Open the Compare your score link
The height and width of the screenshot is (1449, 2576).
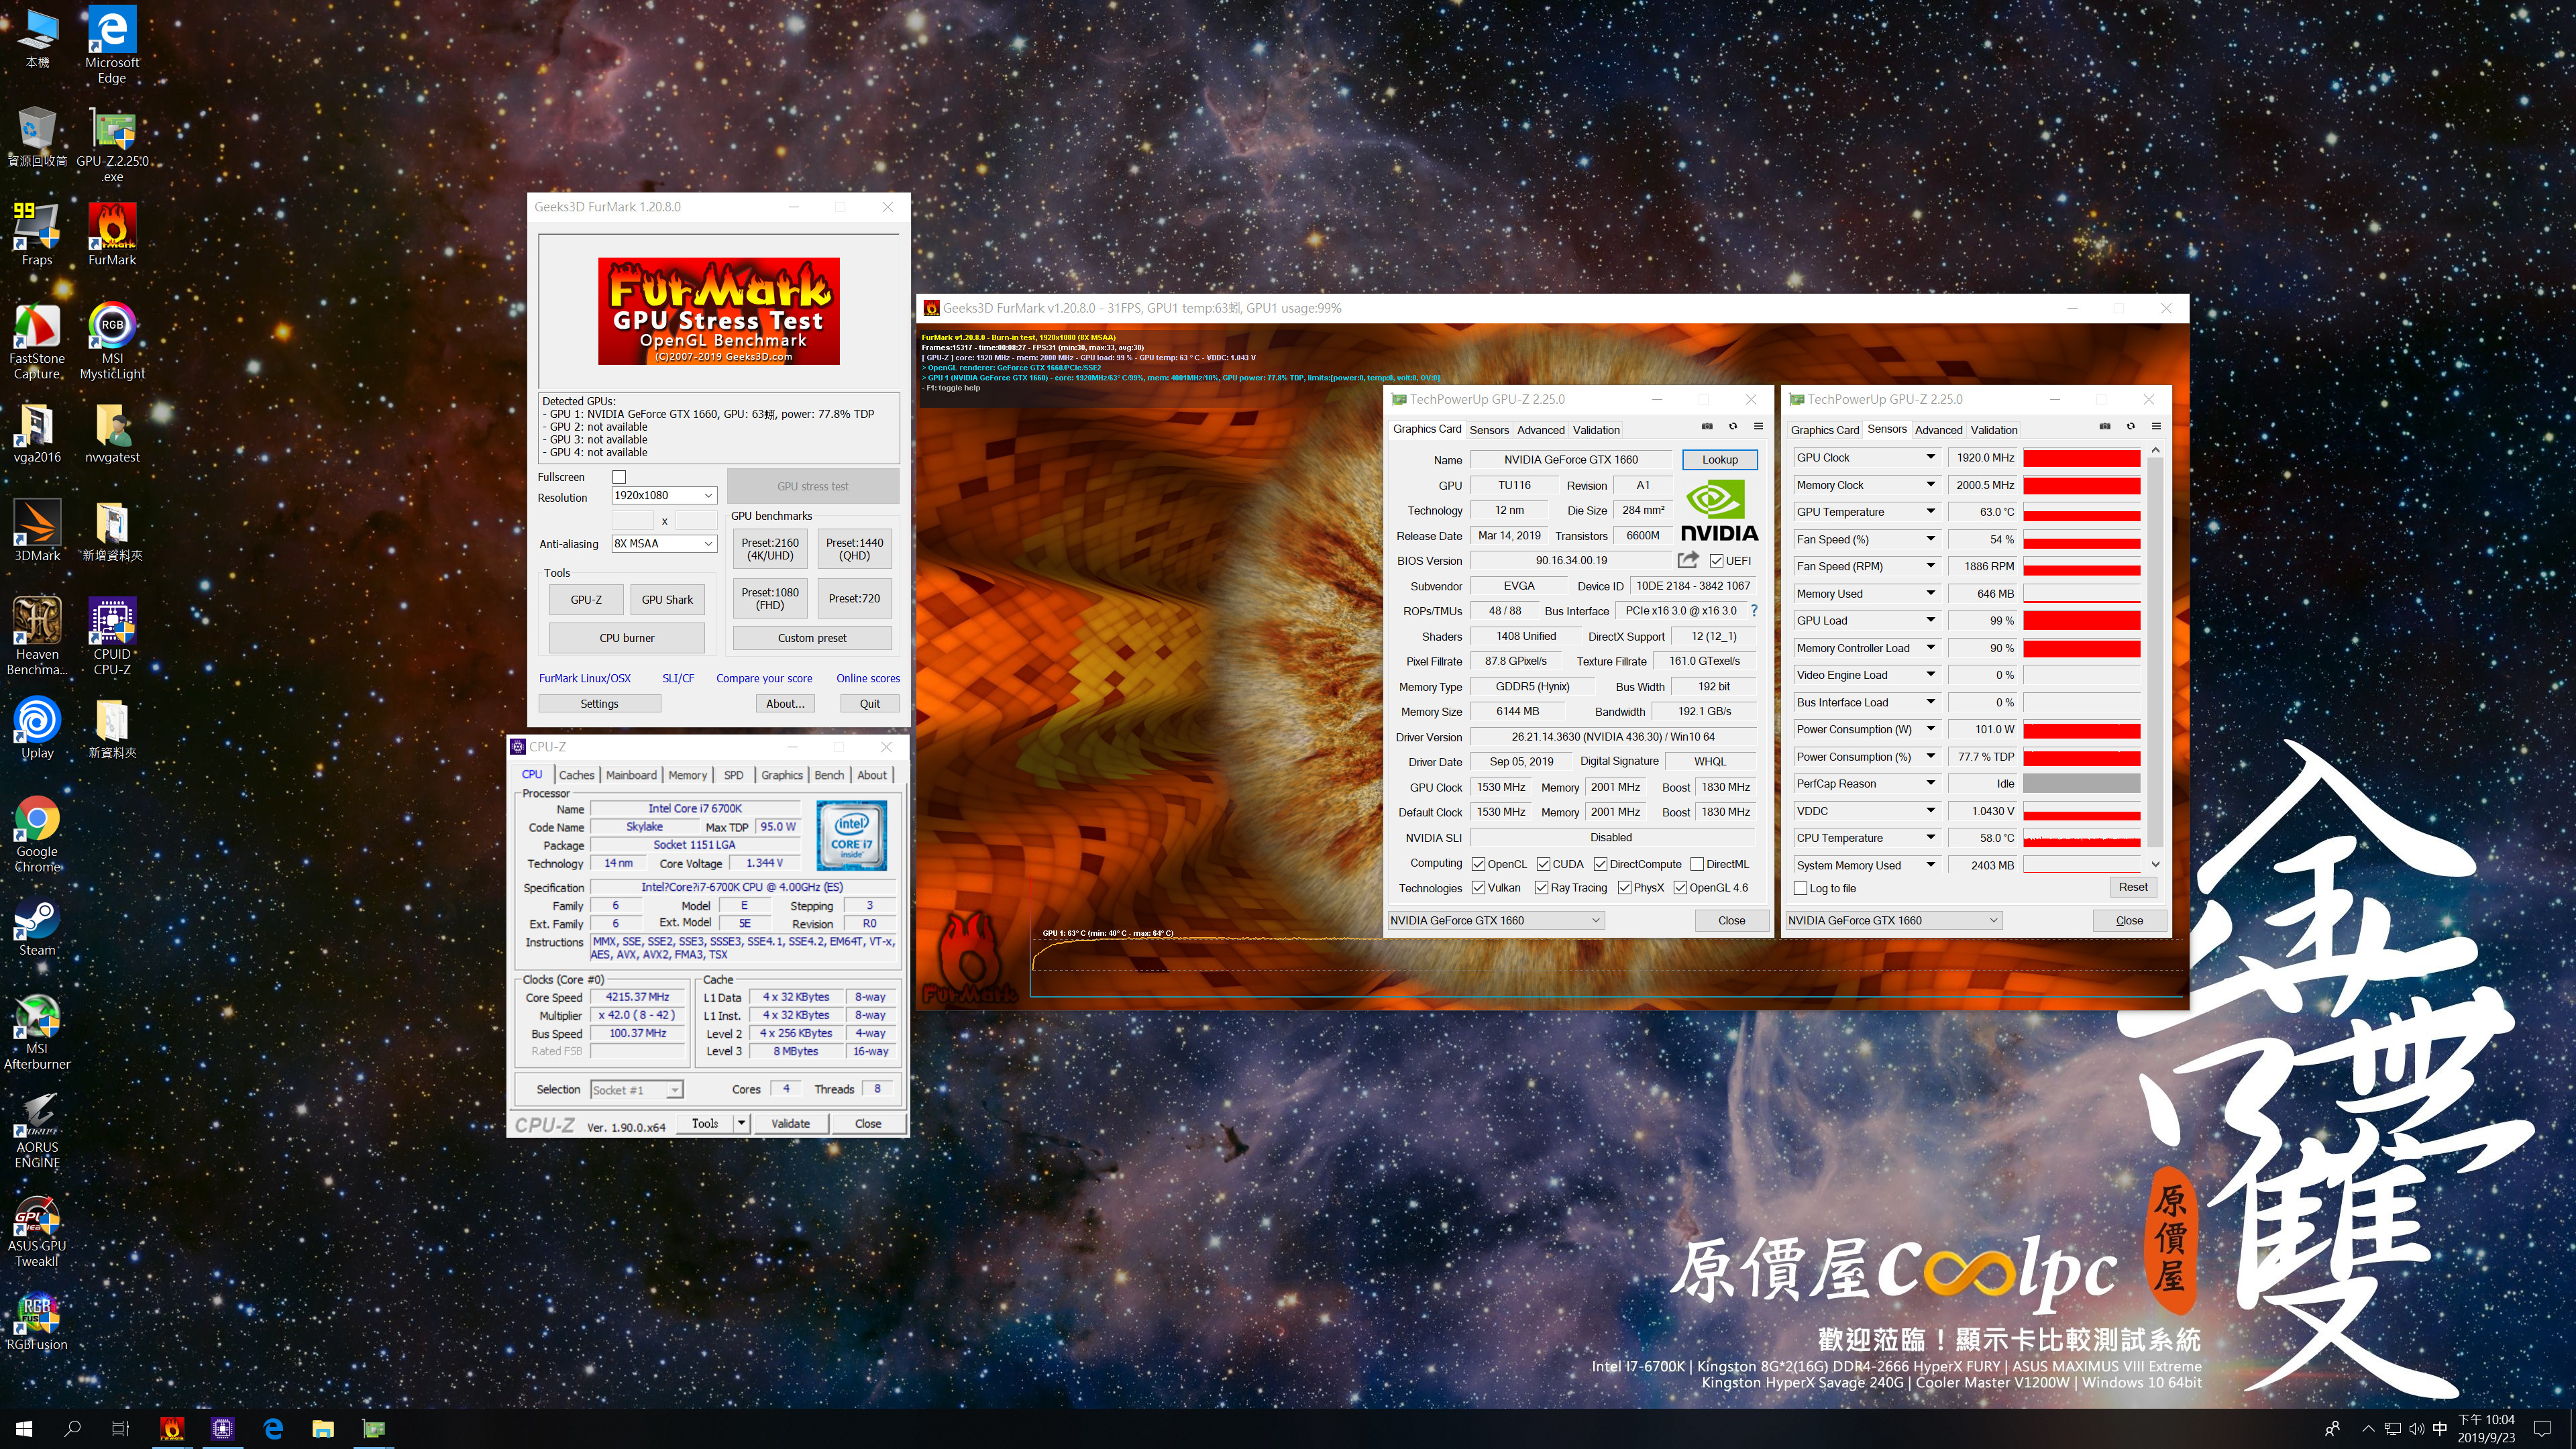(764, 678)
